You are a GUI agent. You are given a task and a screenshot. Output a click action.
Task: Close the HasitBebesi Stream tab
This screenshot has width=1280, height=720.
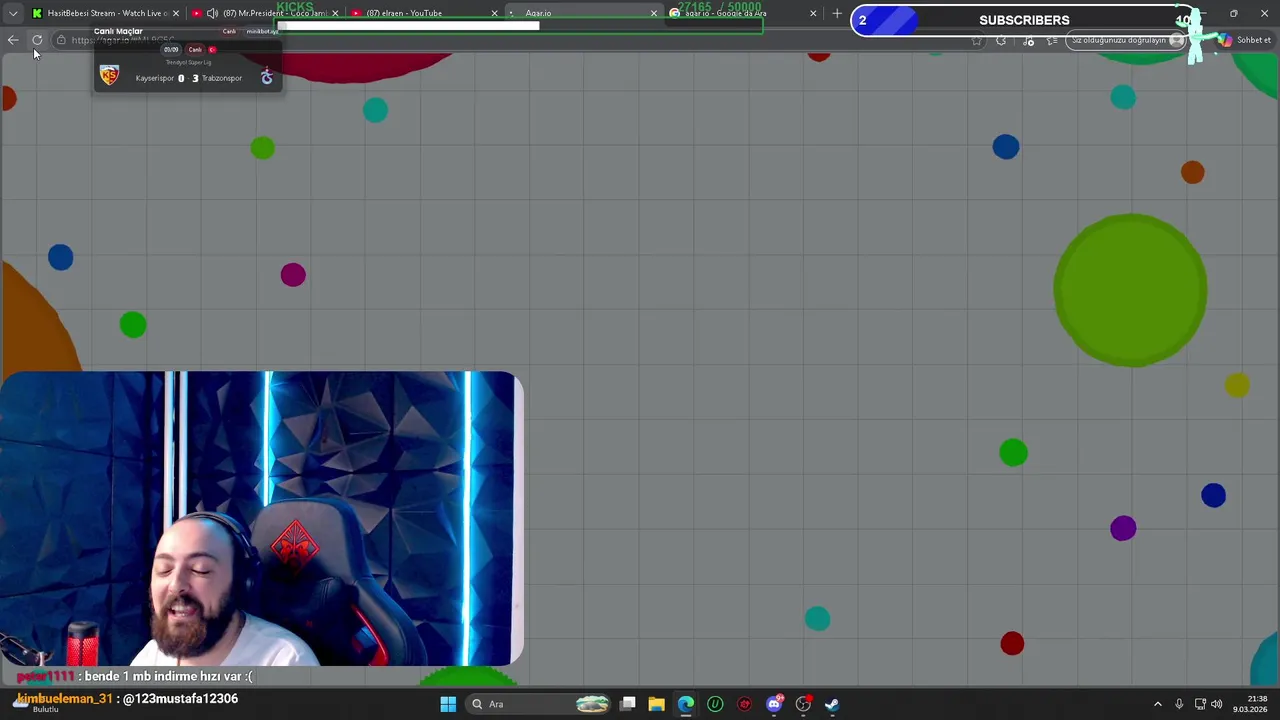[x=176, y=13]
